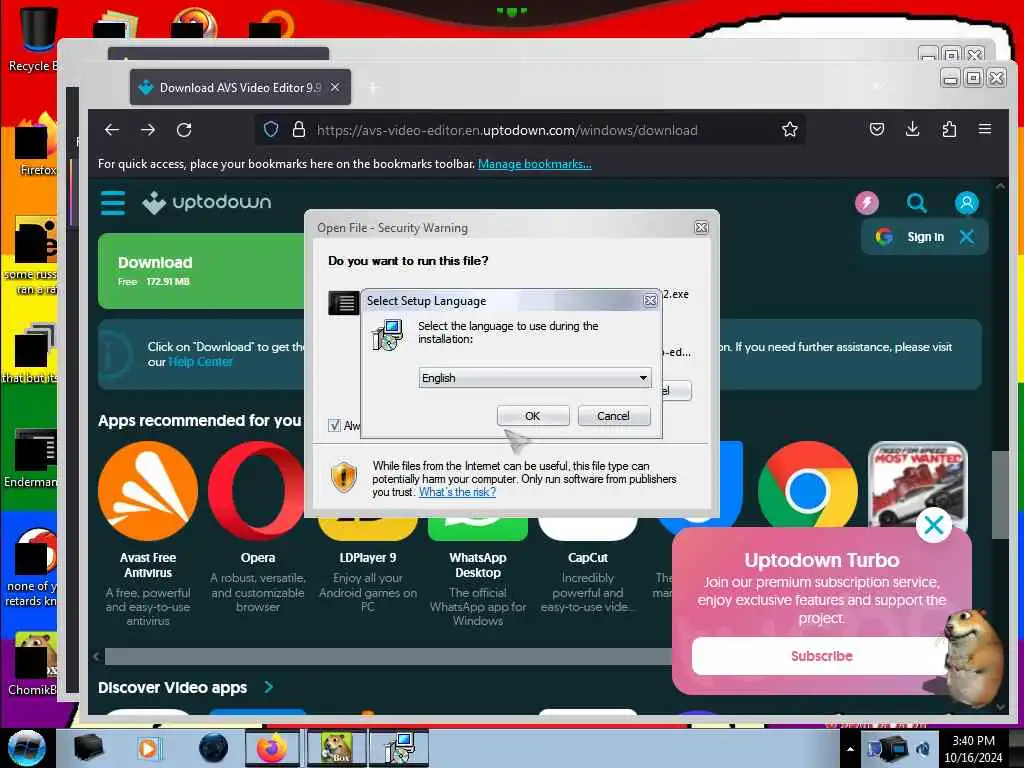Dismiss the Google Sign in prompt
This screenshot has width=1024, height=768.
tap(967, 236)
